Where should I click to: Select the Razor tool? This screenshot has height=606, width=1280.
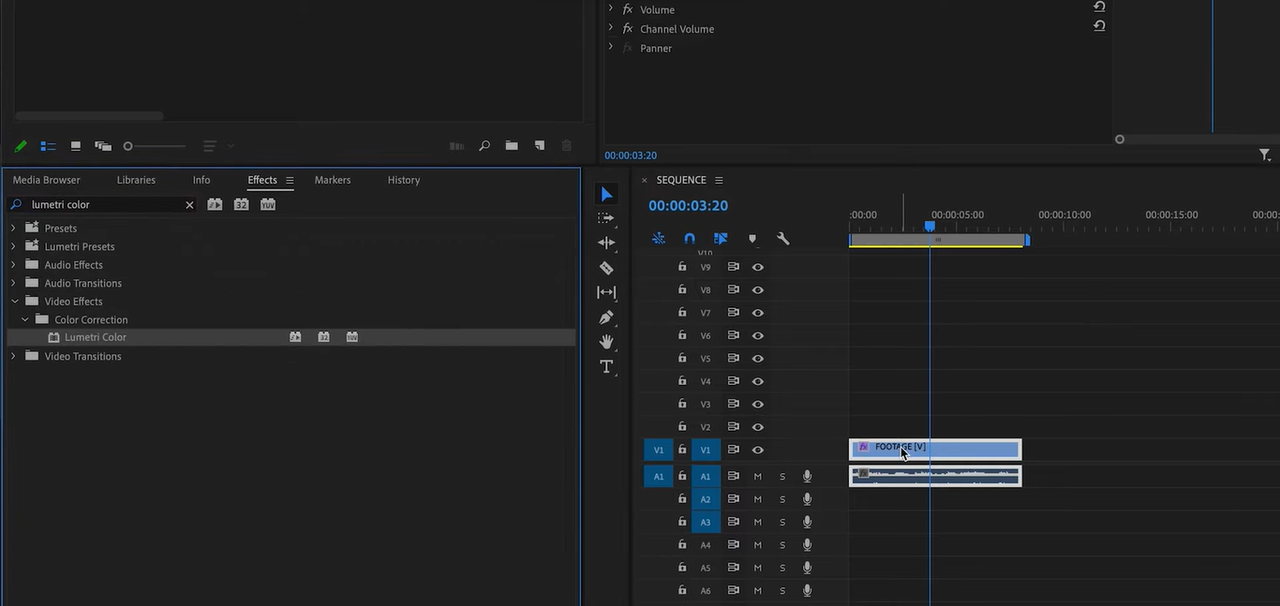(x=606, y=268)
